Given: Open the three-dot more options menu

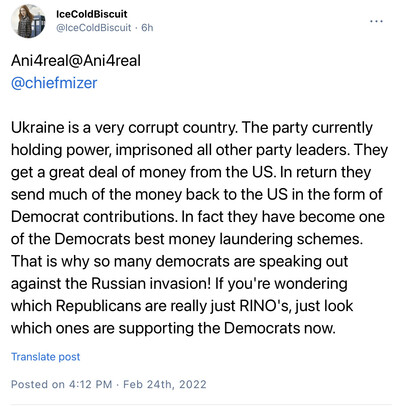Looking at the screenshot, I should click(376, 21).
